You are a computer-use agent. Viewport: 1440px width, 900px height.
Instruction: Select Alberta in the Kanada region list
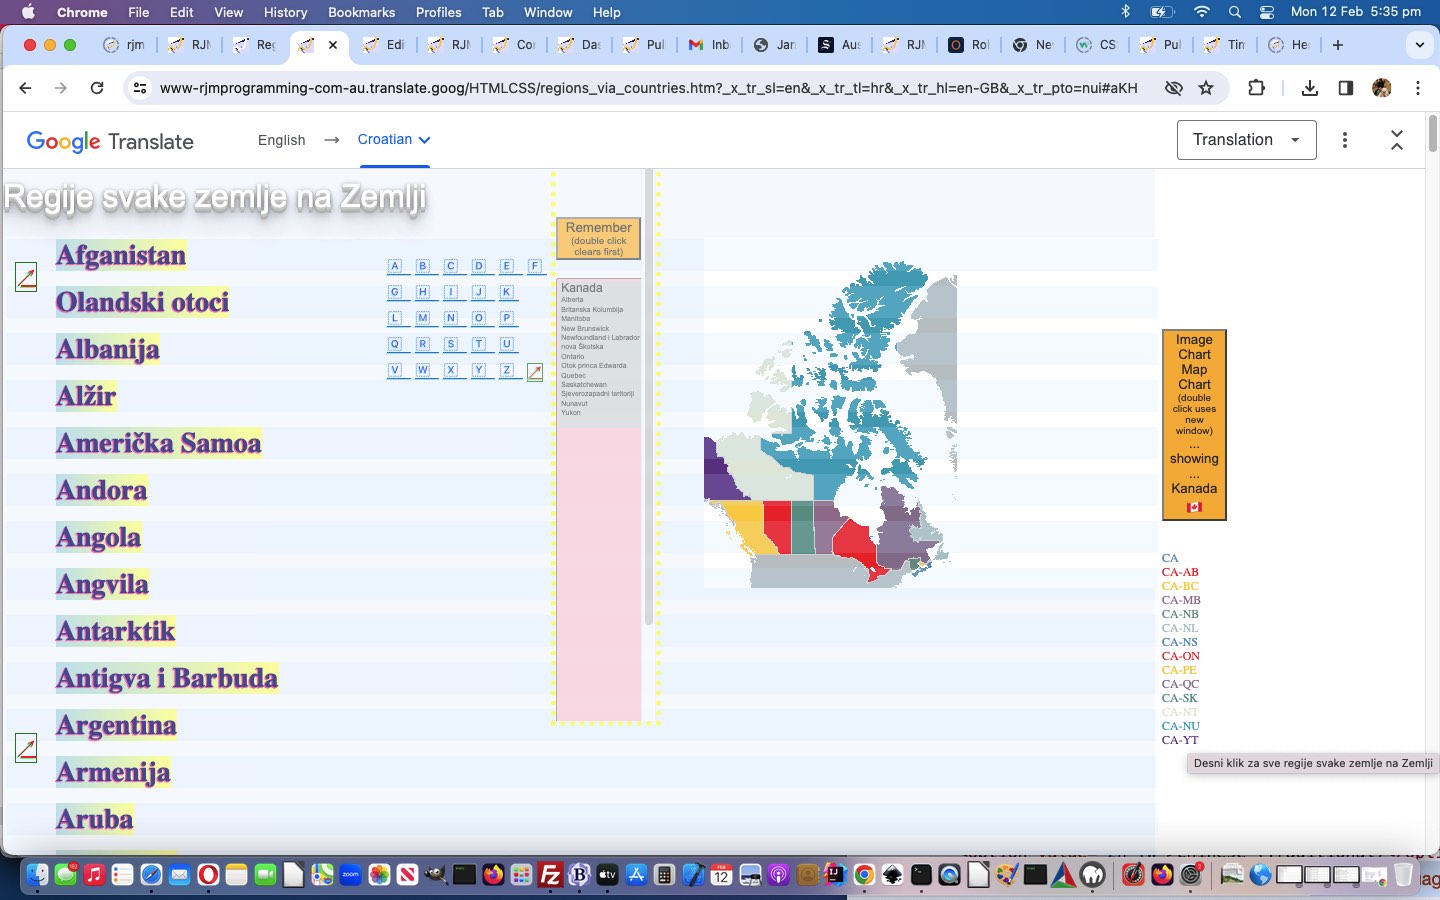coord(572,300)
